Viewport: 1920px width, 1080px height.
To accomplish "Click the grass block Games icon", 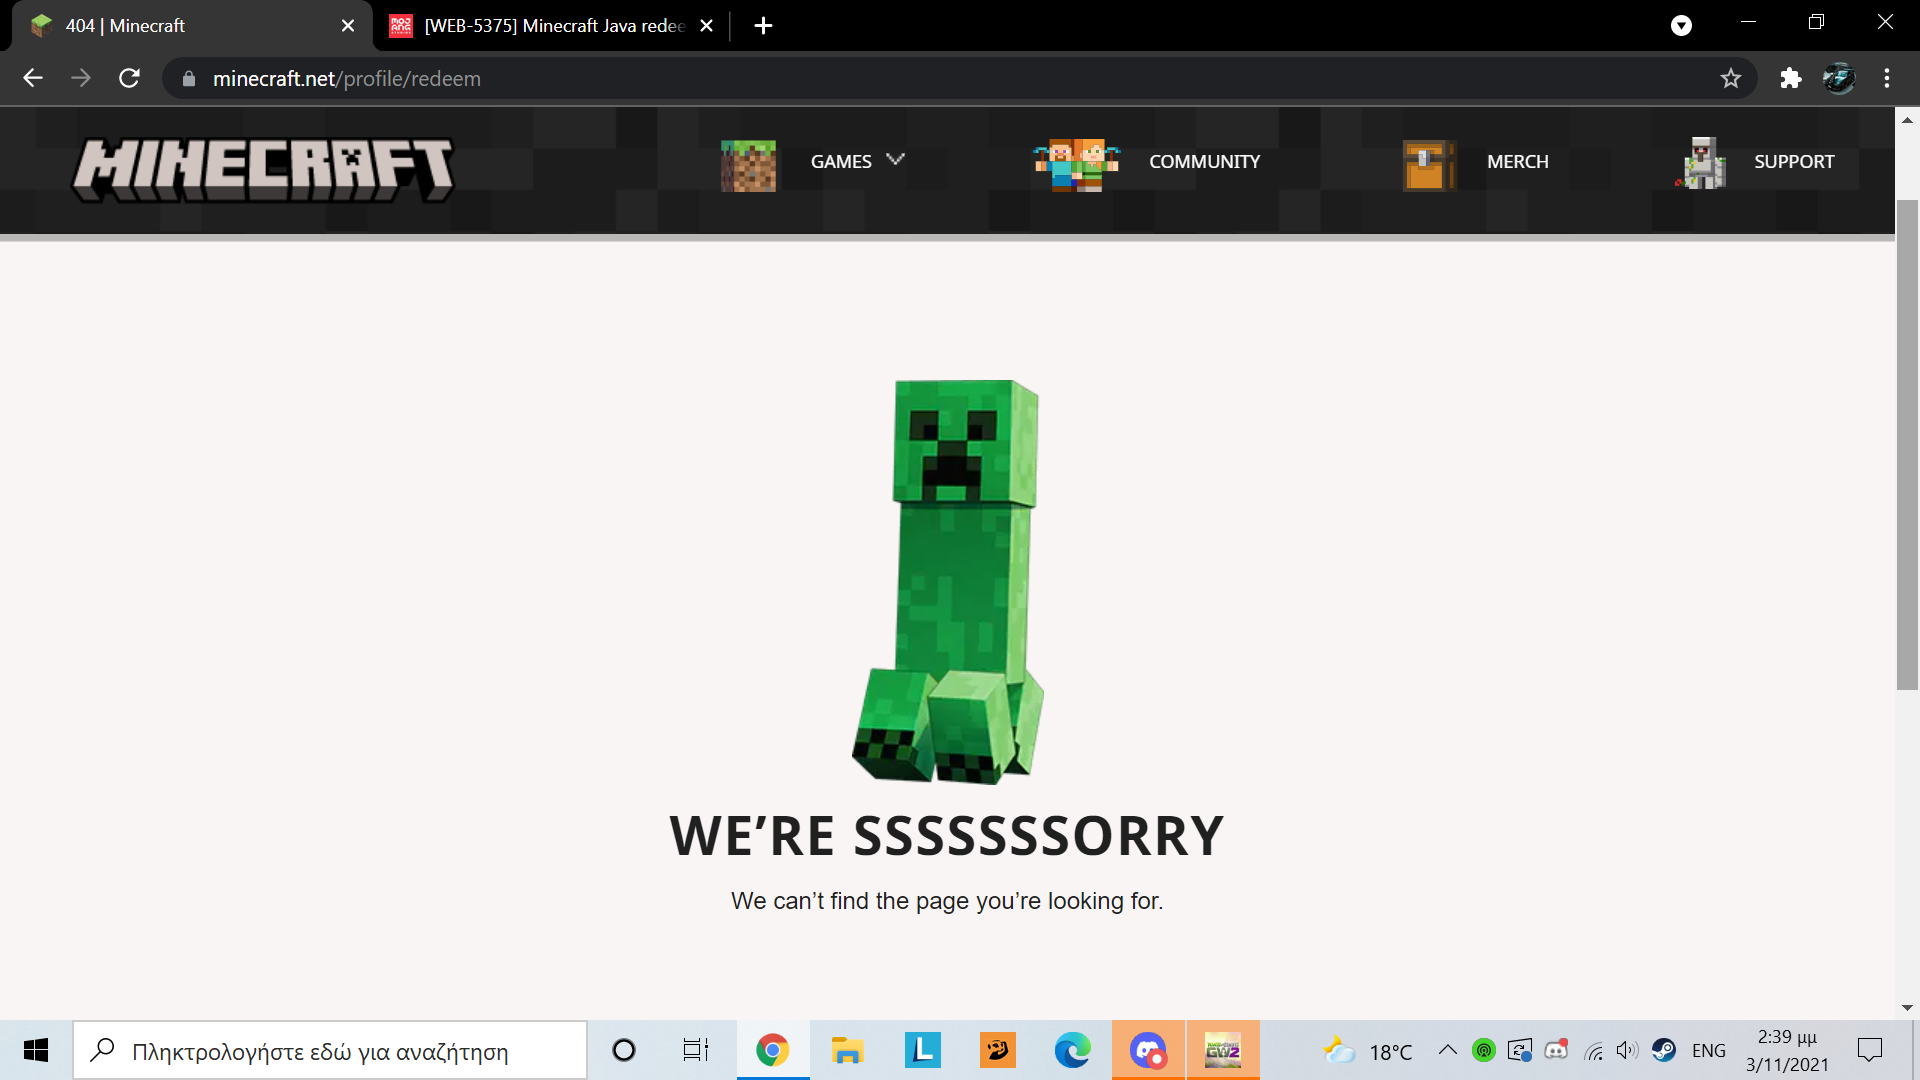I will (748, 165).
